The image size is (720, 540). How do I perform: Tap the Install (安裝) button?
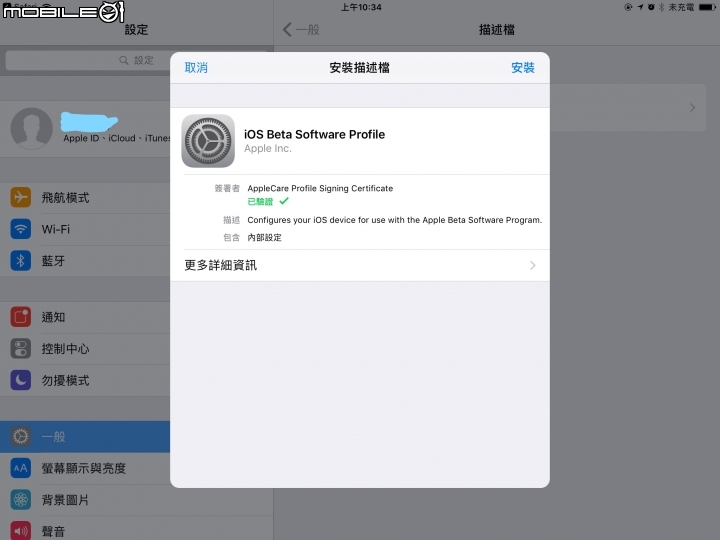coord(523,68)
